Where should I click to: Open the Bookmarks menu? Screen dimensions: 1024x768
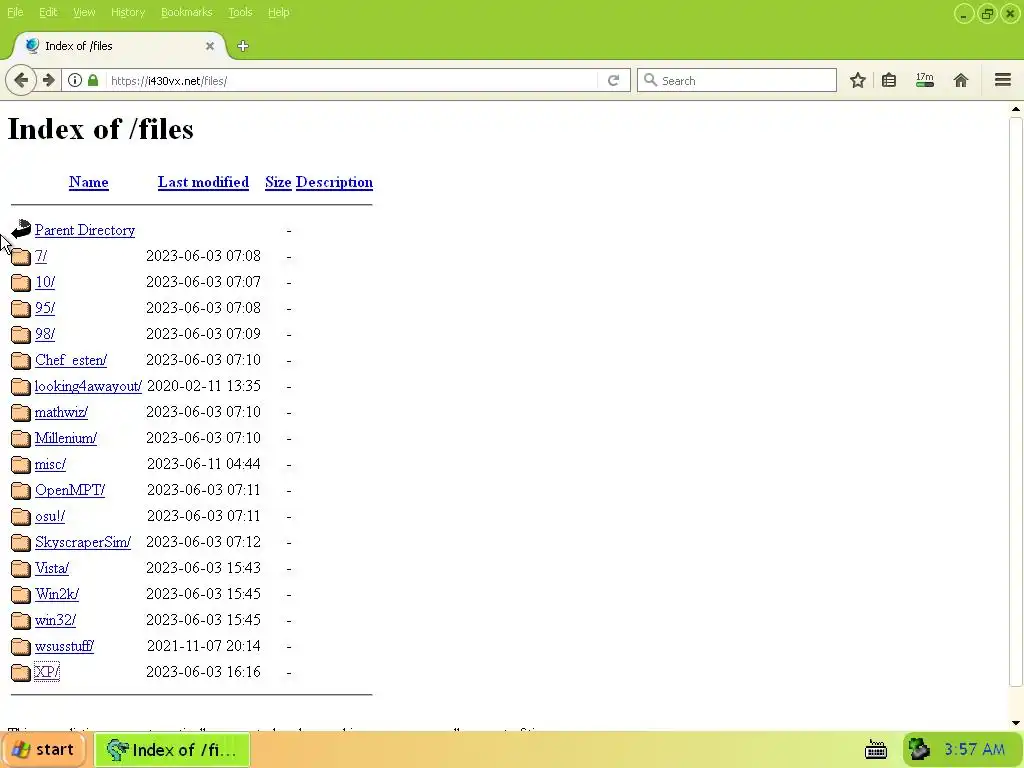[186, 12]
